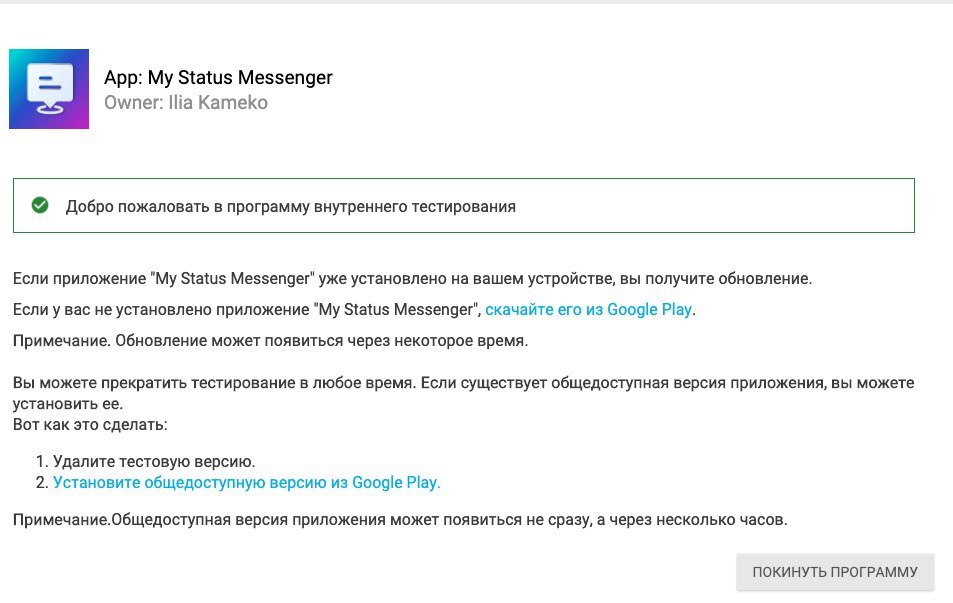Click the 'Owner: Ilia Kameko' text
Screen dimensions: 953x603
[x=186, y=103]
